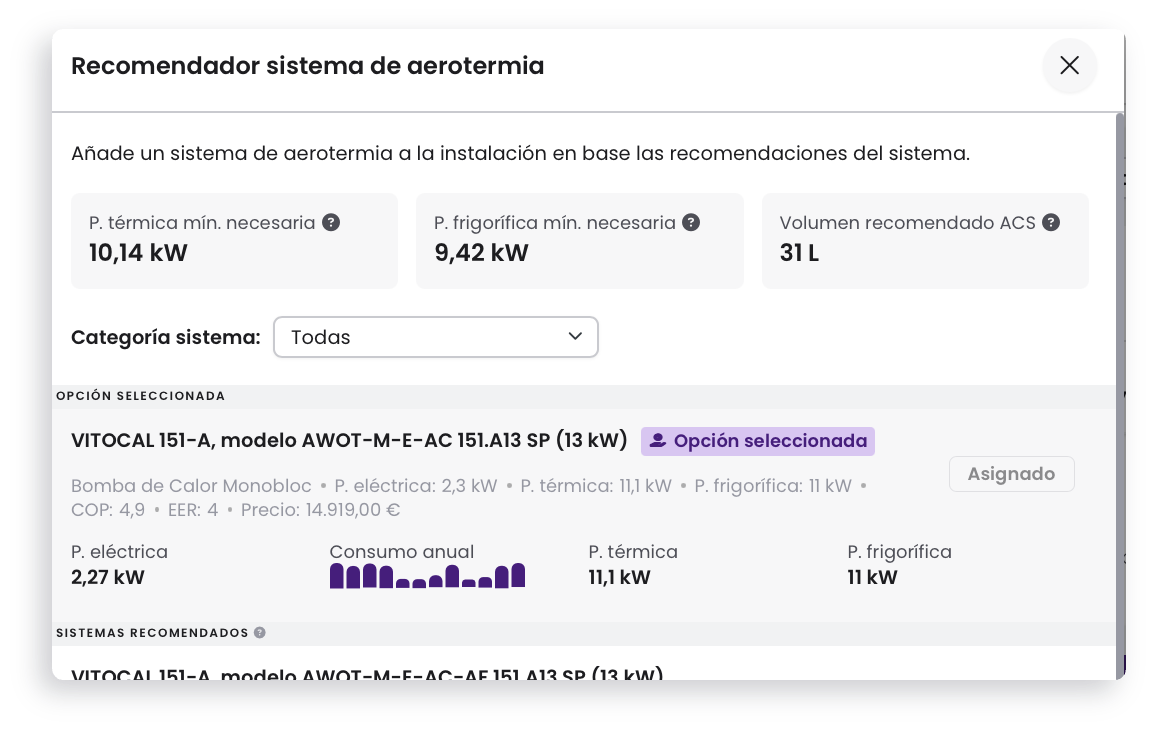Click the P. térmica 11,1 kW value
This screenshot has height=732, width=1156.
pyautogui.click(x=619, y=577)
